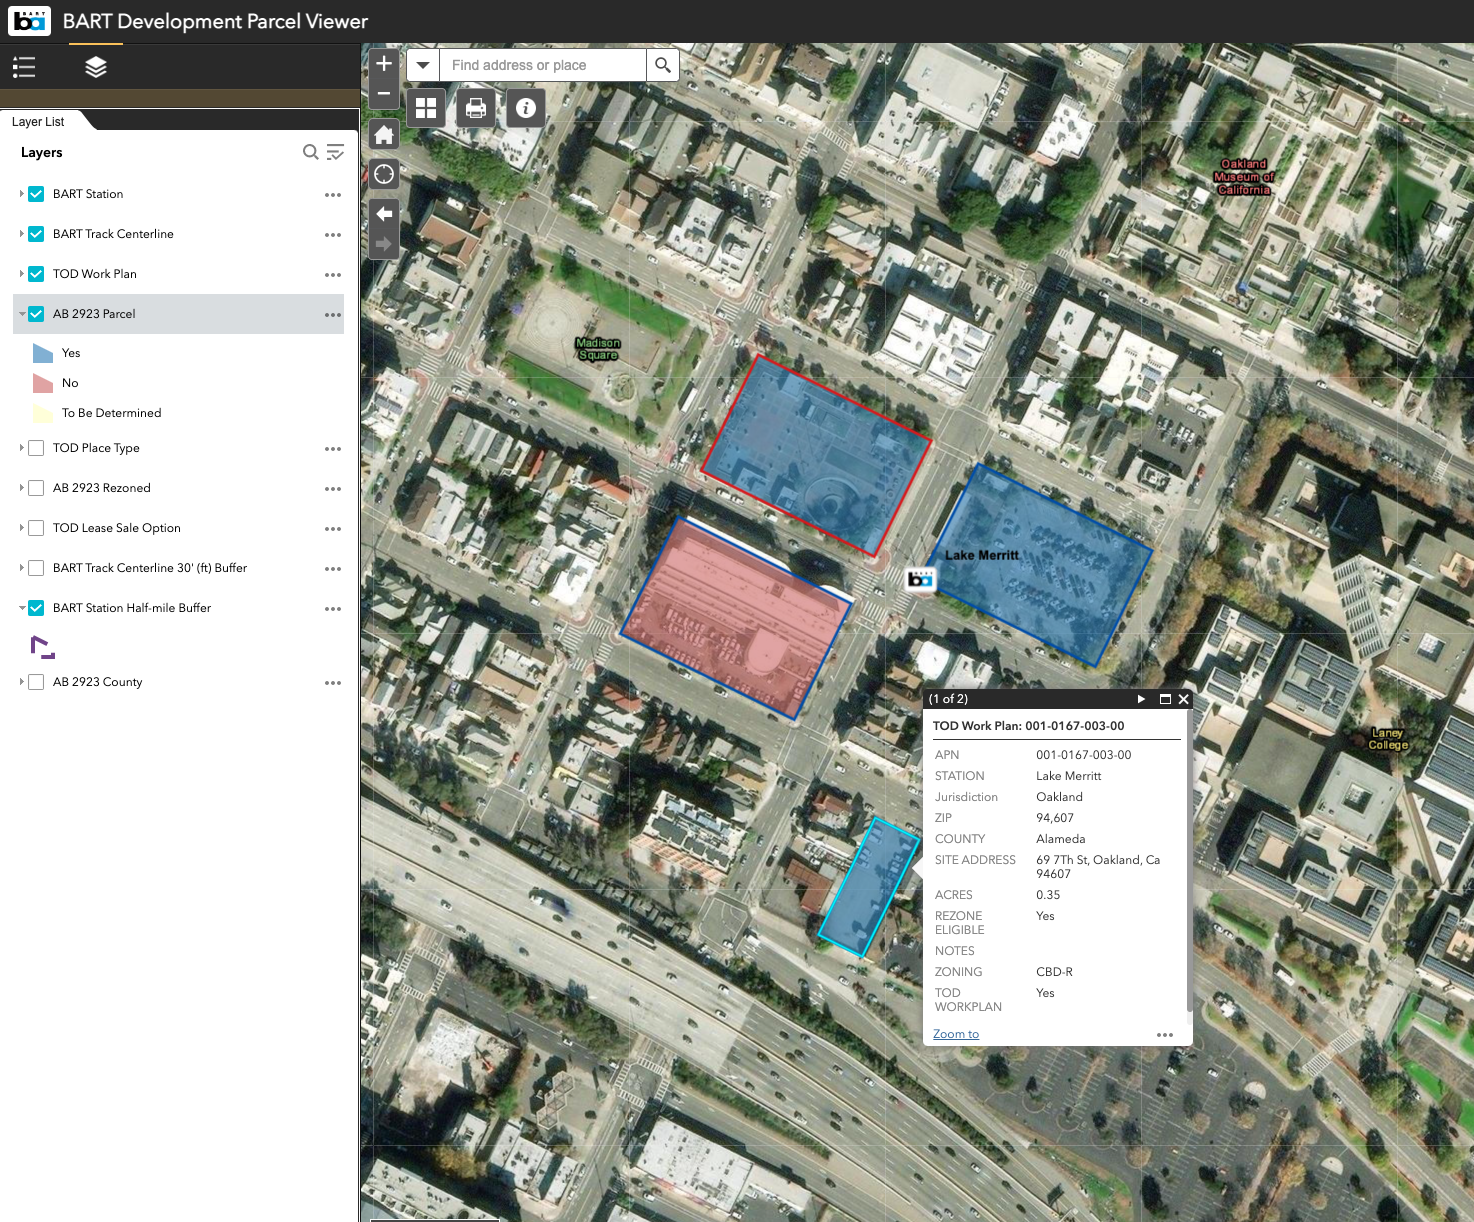Open options menu for TOD Place Type layer
Screen dimensions: 1474x1222
333,449
